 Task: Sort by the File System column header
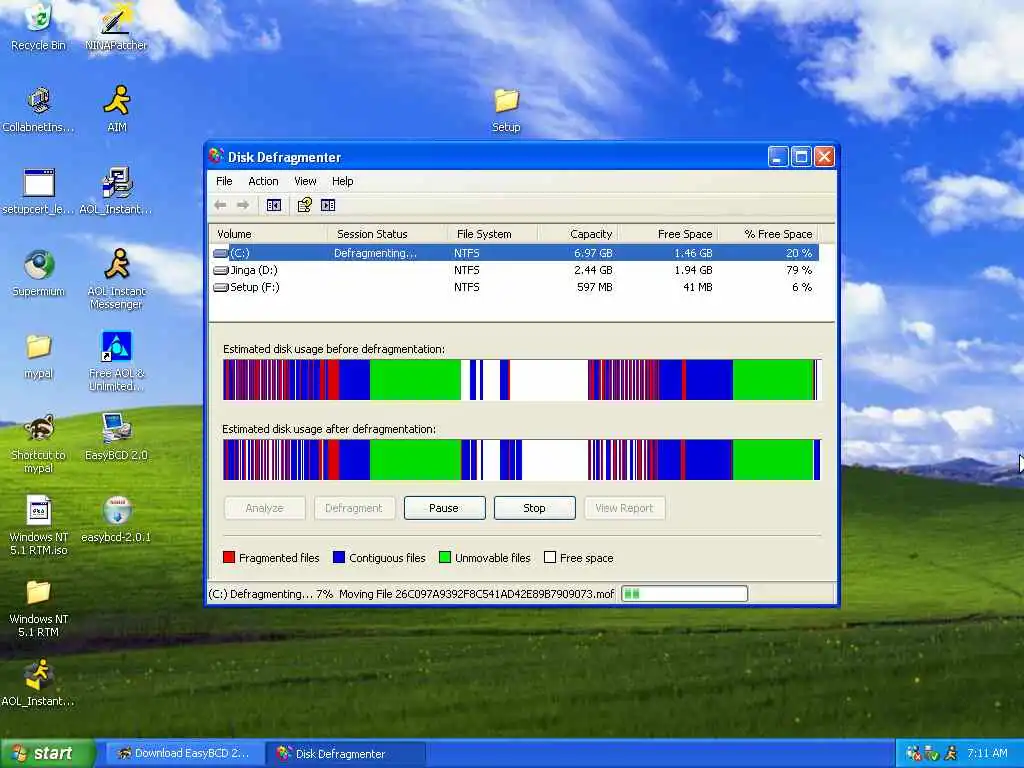[492, 234]
